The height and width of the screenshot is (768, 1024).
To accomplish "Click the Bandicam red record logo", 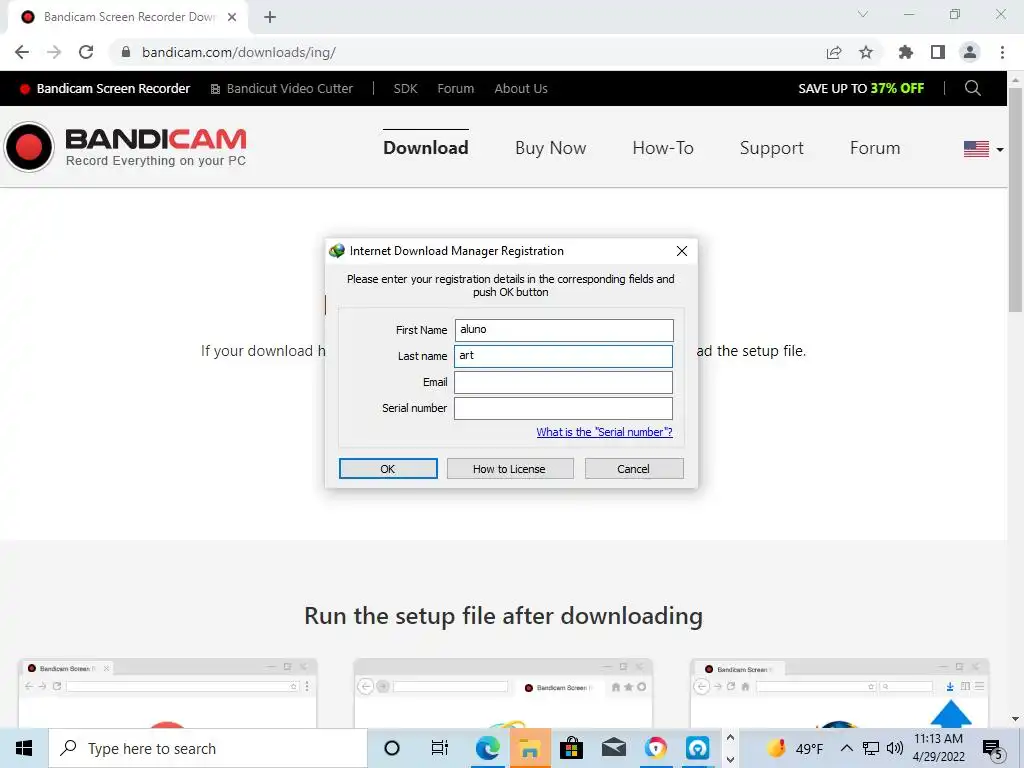I will pos(29,147).
